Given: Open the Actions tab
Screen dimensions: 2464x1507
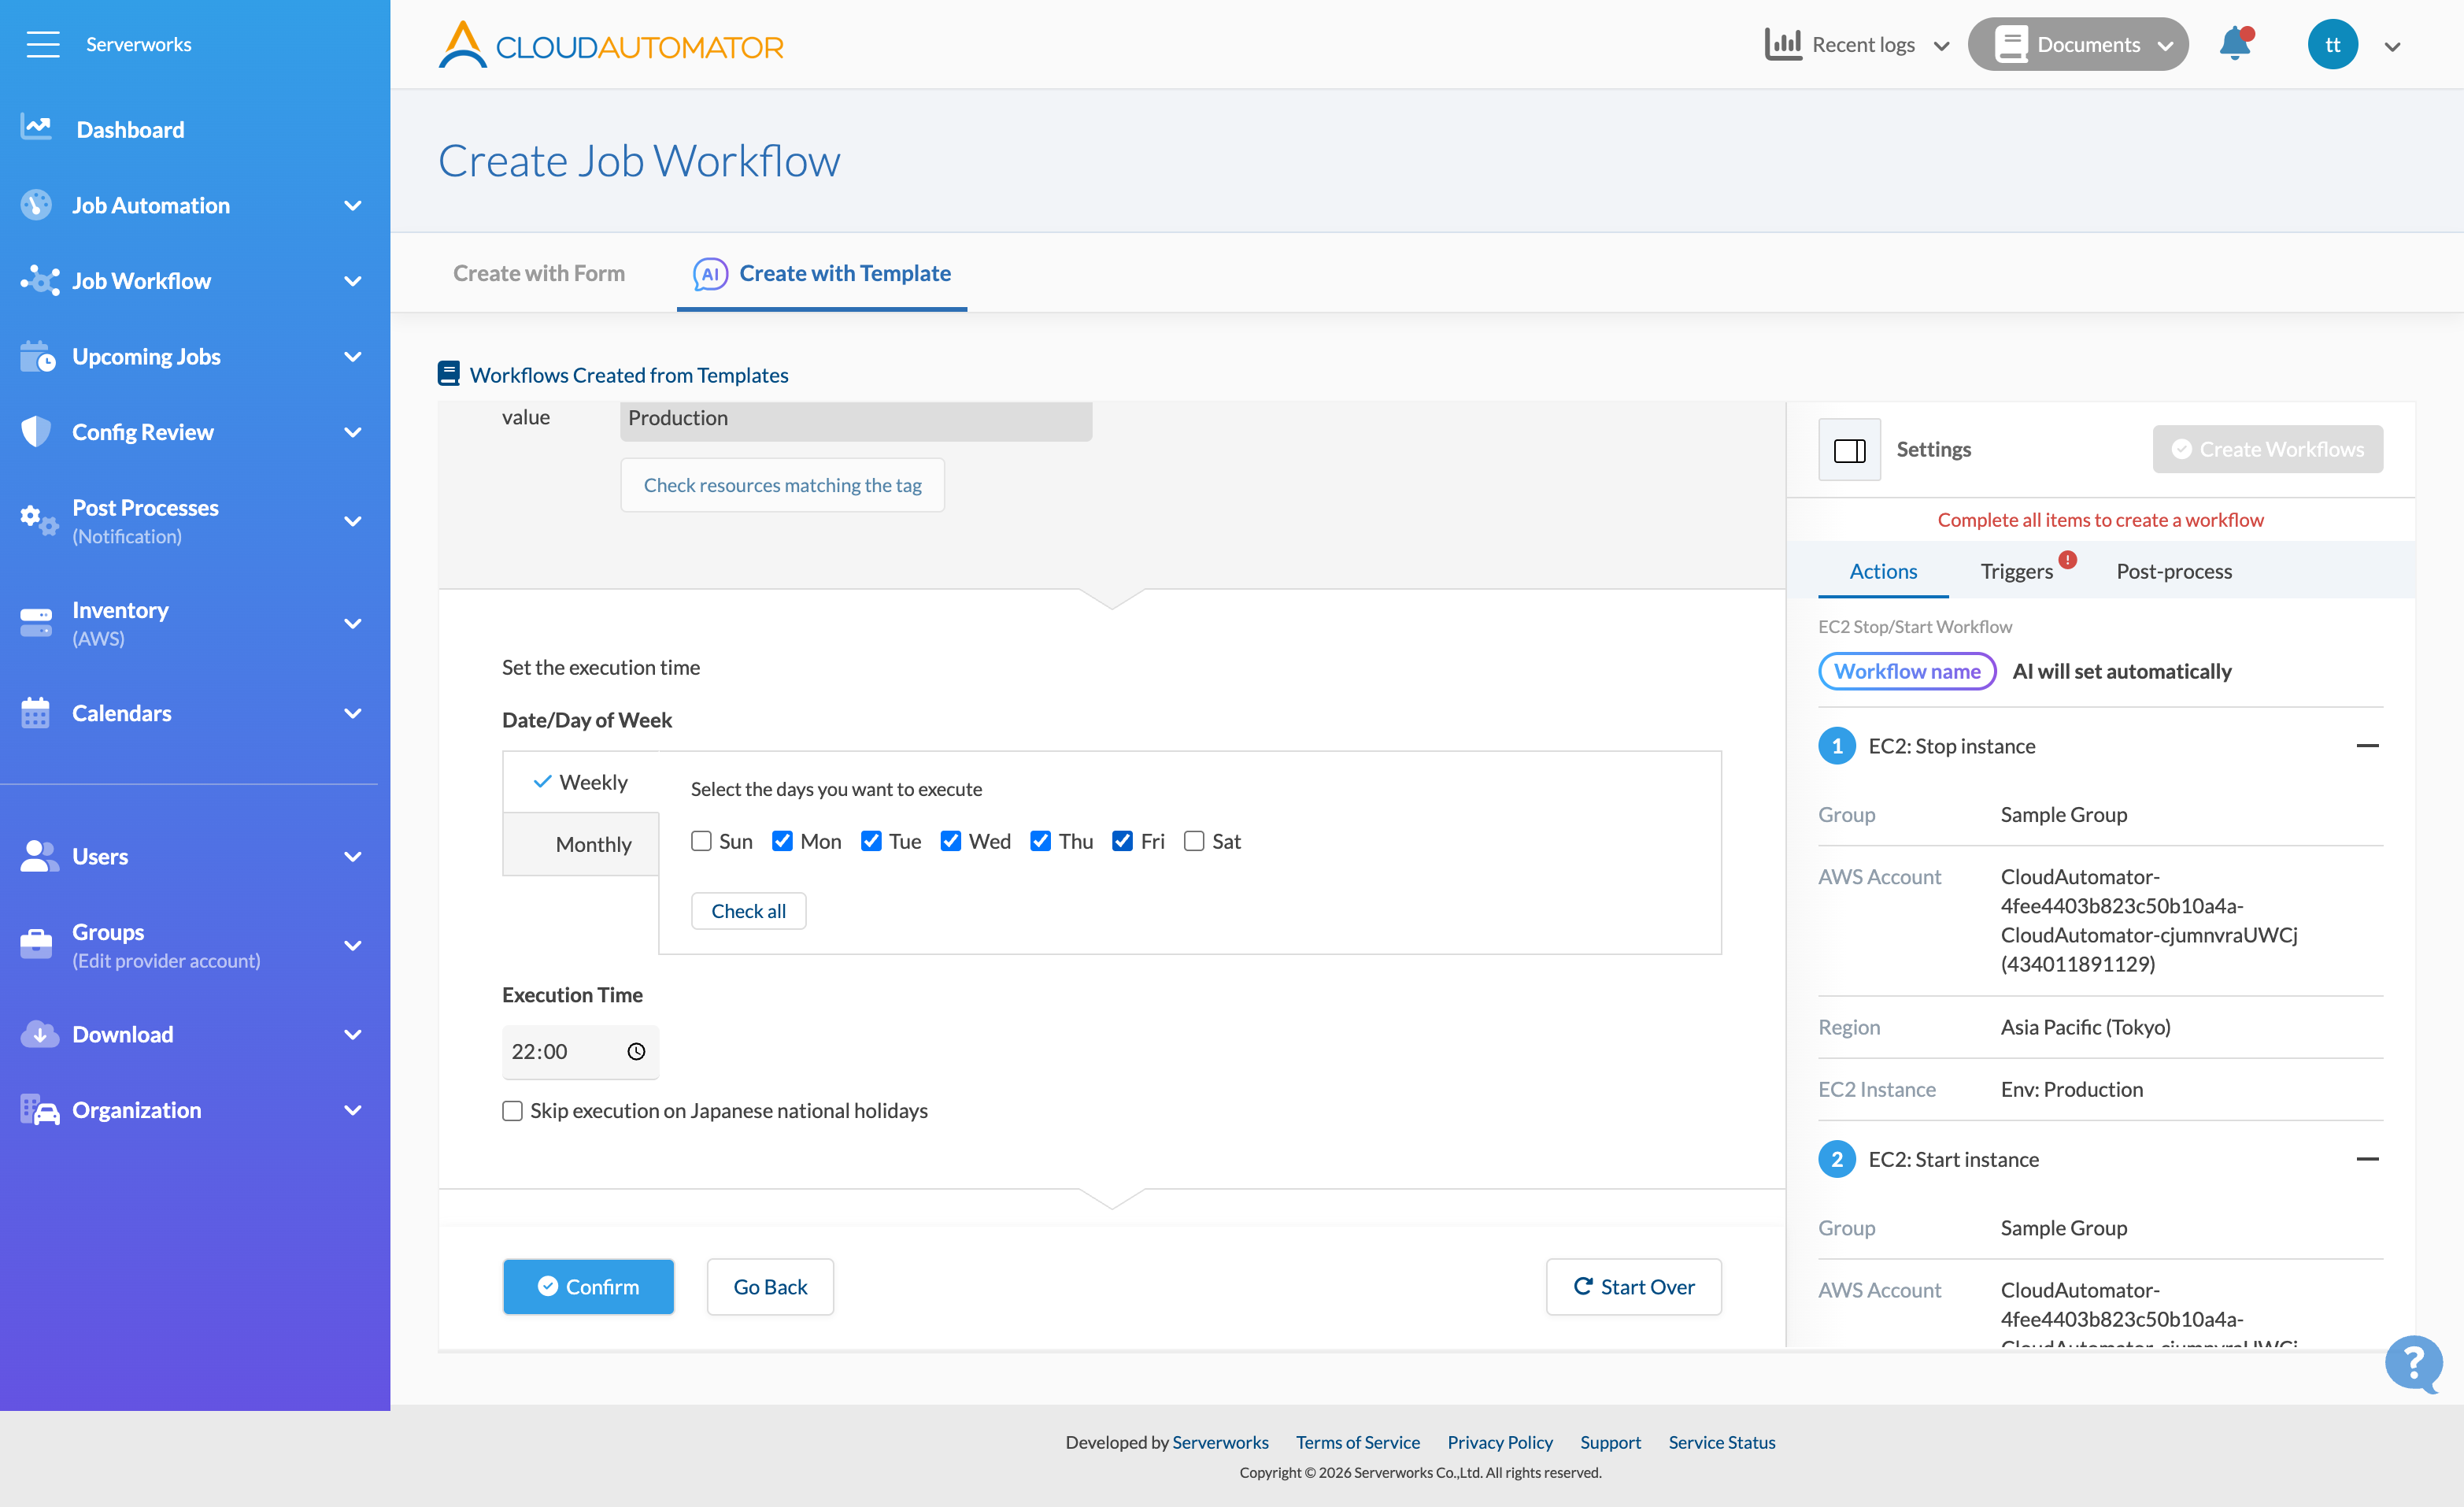Looking at the screenshot, I should pyautogui.click(x=1883, y=571).
